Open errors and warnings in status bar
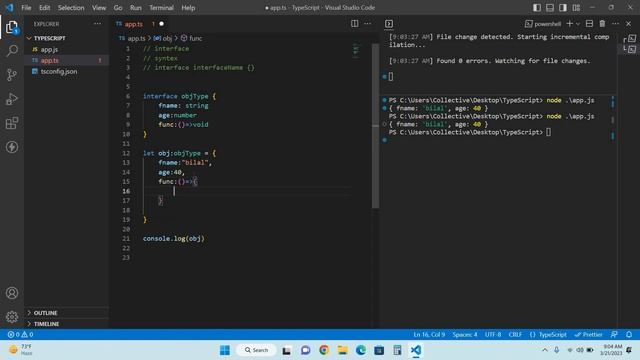 (x=20, y=334)
